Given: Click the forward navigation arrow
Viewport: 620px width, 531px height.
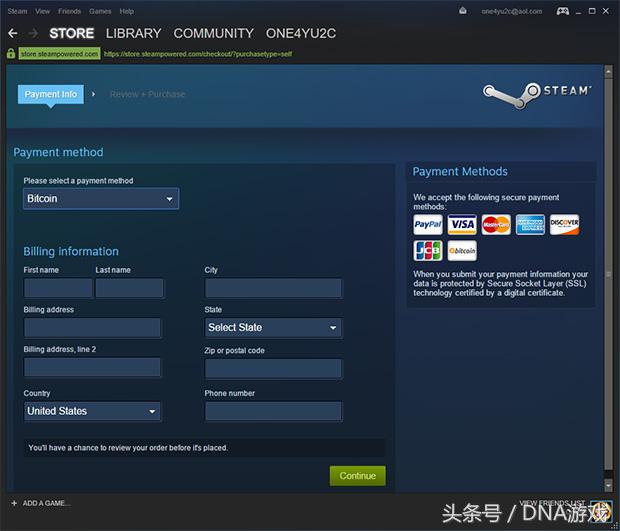Looking at the screenshot, I should (x=34, y=33).
